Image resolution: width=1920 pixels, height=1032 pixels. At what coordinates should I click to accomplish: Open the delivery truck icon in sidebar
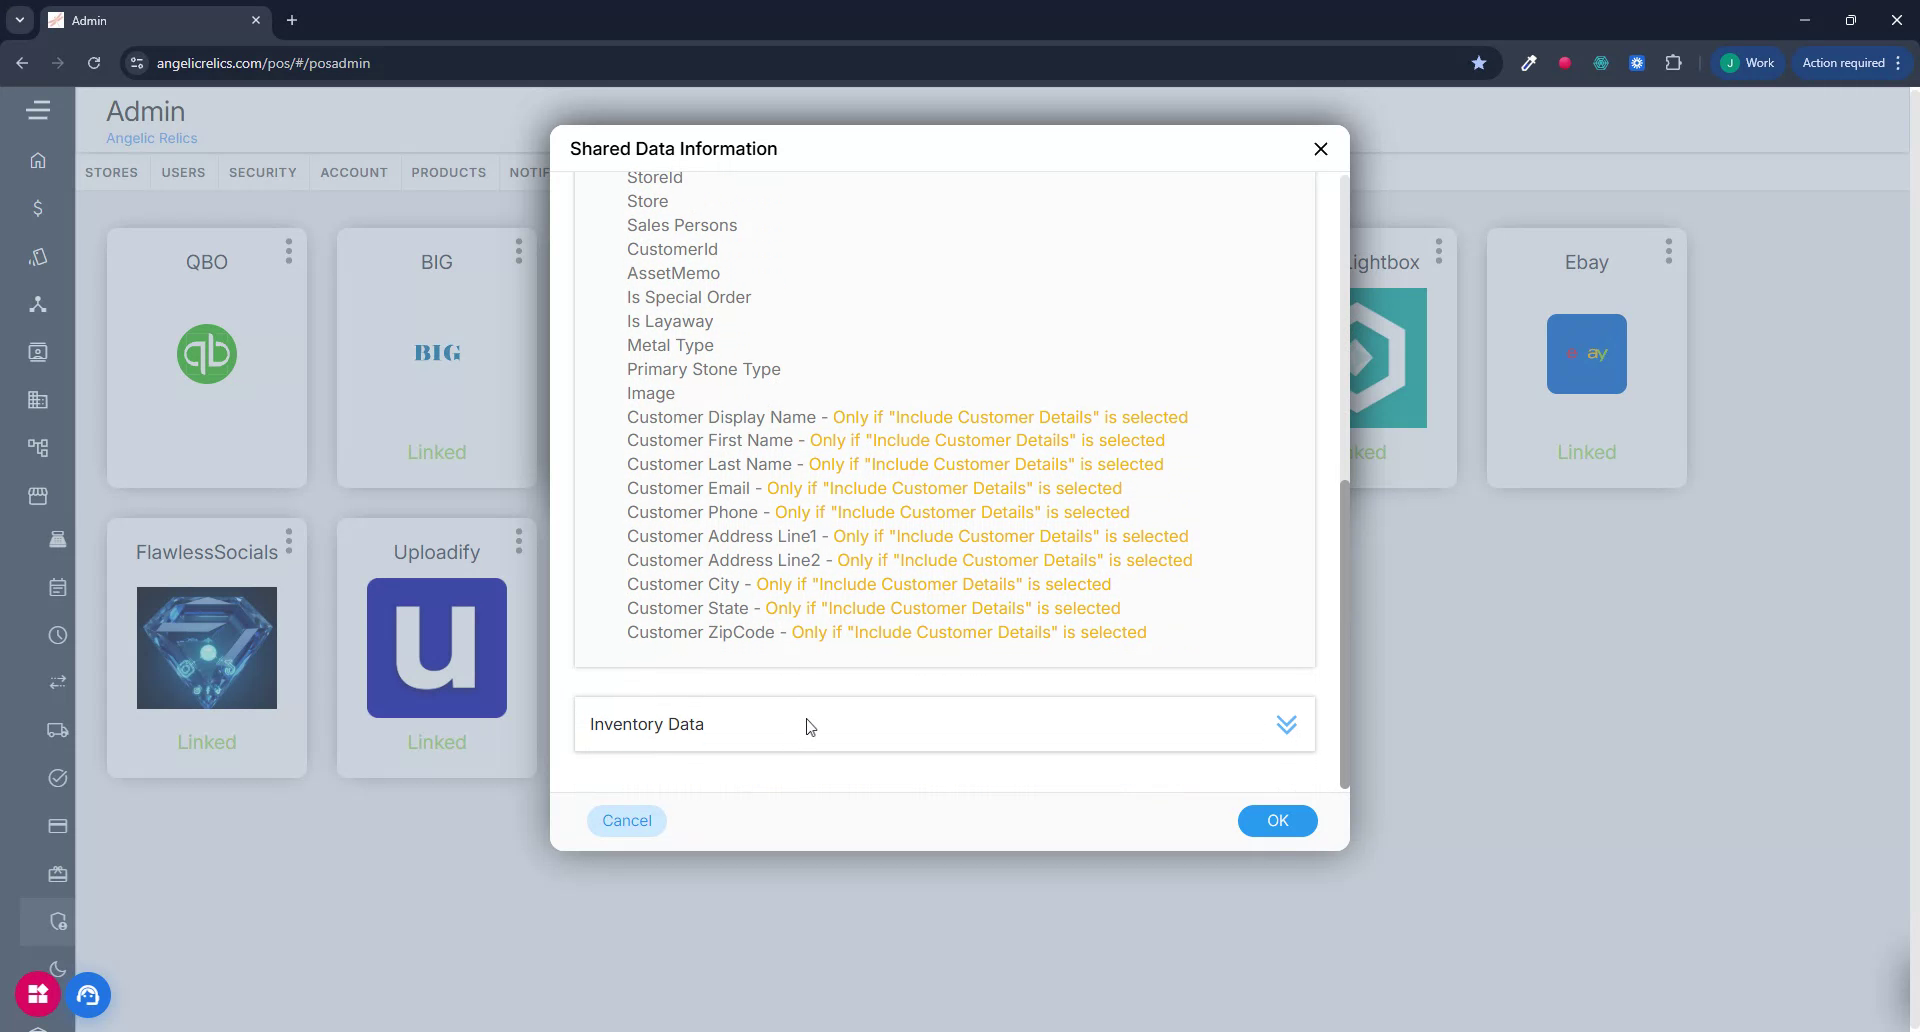pyautogui.click(x=58, y=730)
